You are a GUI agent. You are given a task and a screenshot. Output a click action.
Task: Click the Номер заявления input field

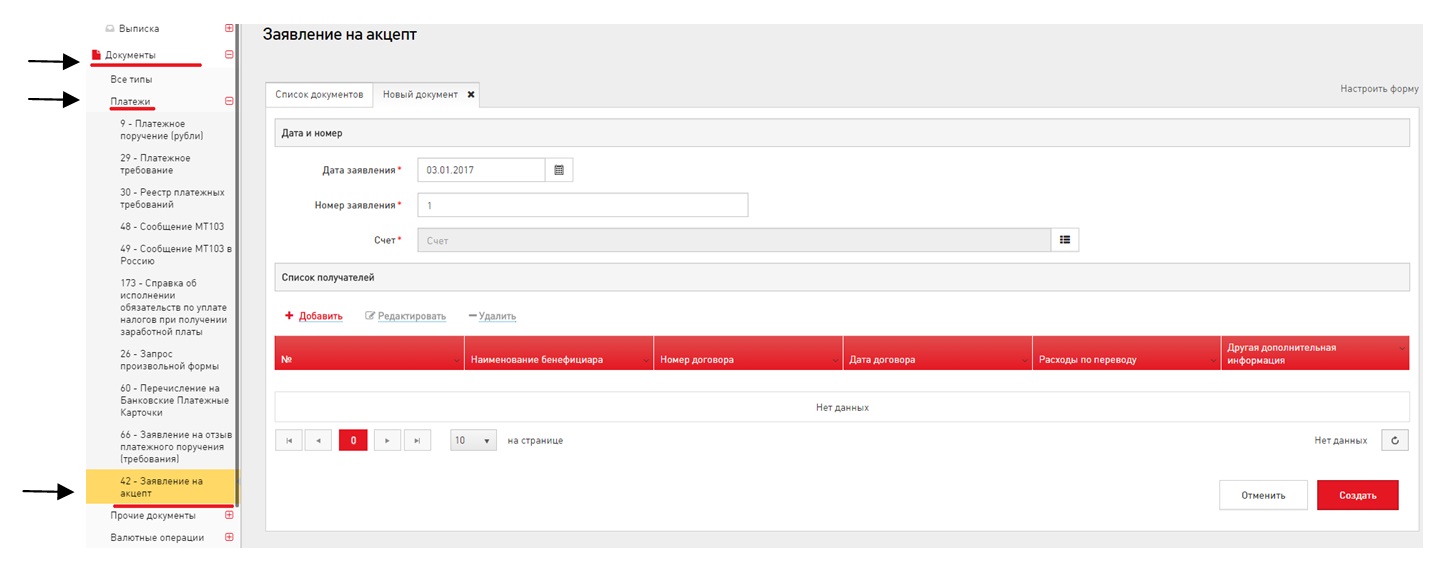point(582,205)
